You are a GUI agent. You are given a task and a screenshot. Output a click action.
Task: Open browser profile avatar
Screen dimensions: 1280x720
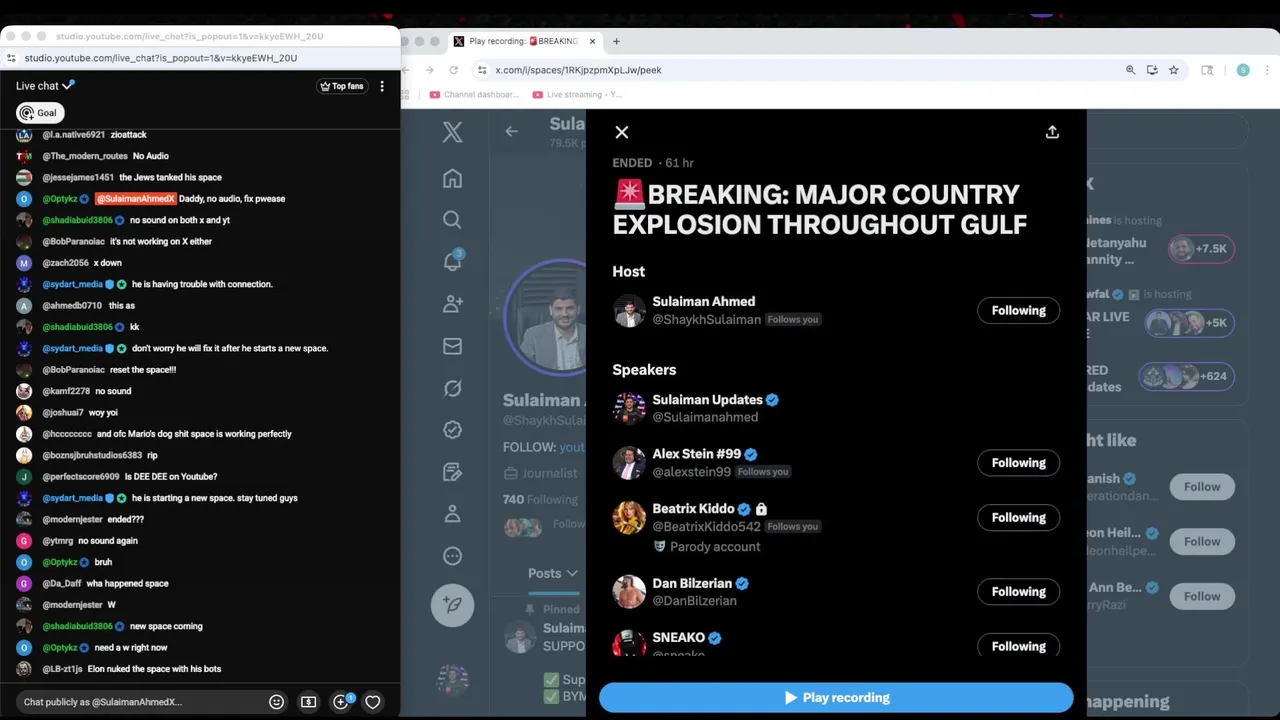point(1243,70)
